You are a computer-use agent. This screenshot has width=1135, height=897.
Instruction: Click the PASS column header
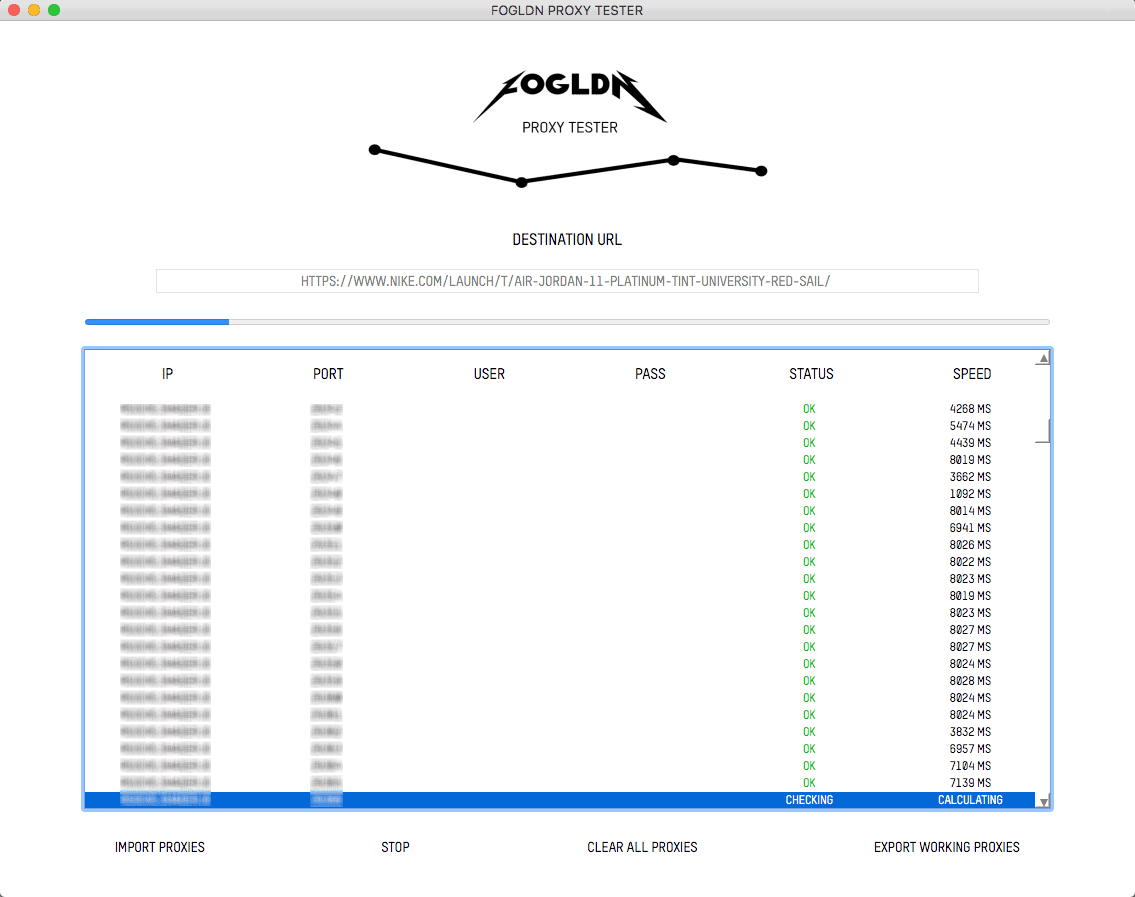[x=650, y=374]
